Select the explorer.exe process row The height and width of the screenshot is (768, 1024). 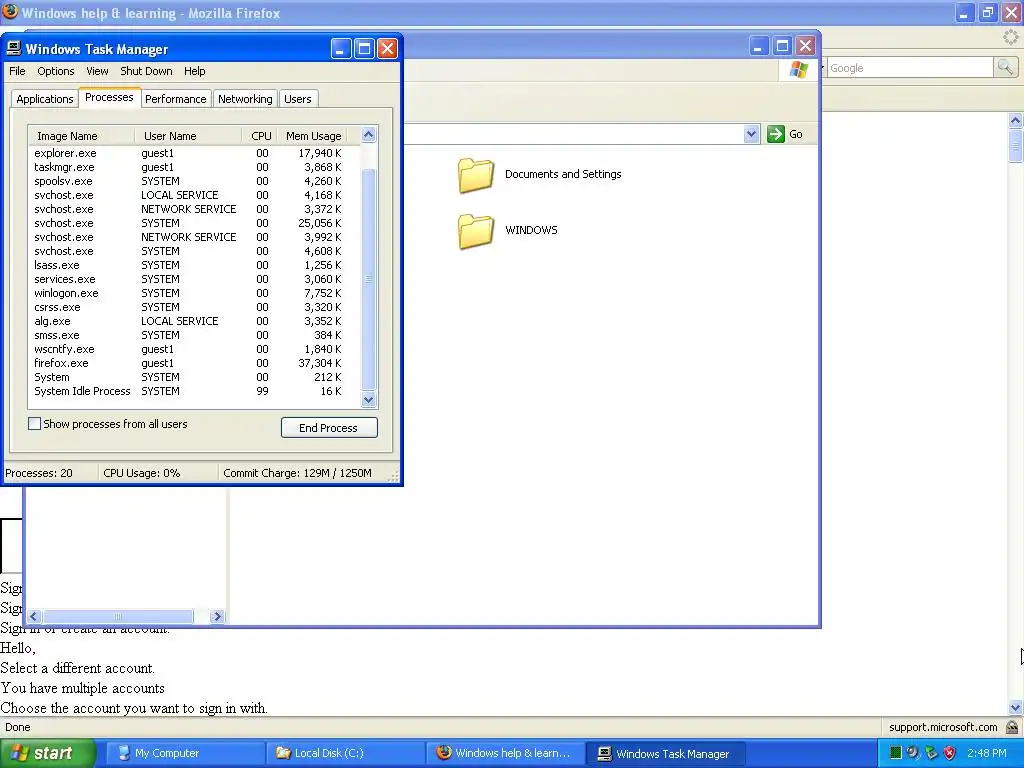click(x=194, y=153)
